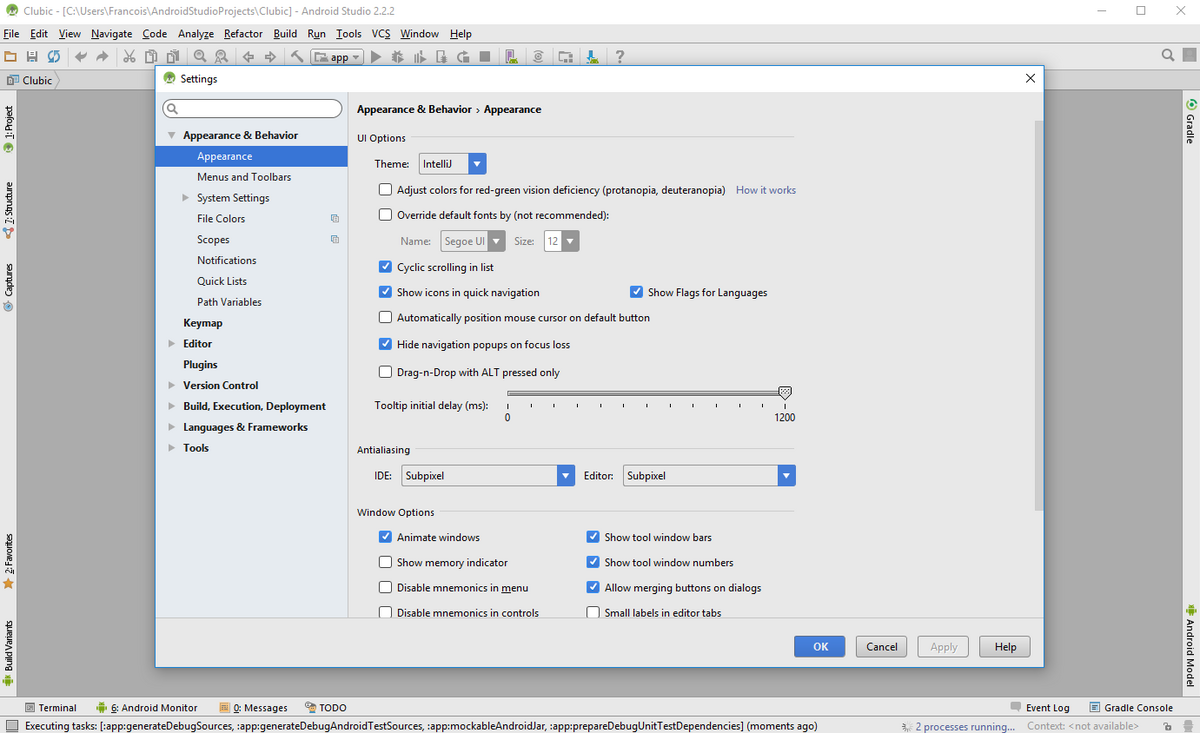This screenshot has height=733, width=1200.
Task: Click the lock icon in status bar
Action: [1167, 725]
